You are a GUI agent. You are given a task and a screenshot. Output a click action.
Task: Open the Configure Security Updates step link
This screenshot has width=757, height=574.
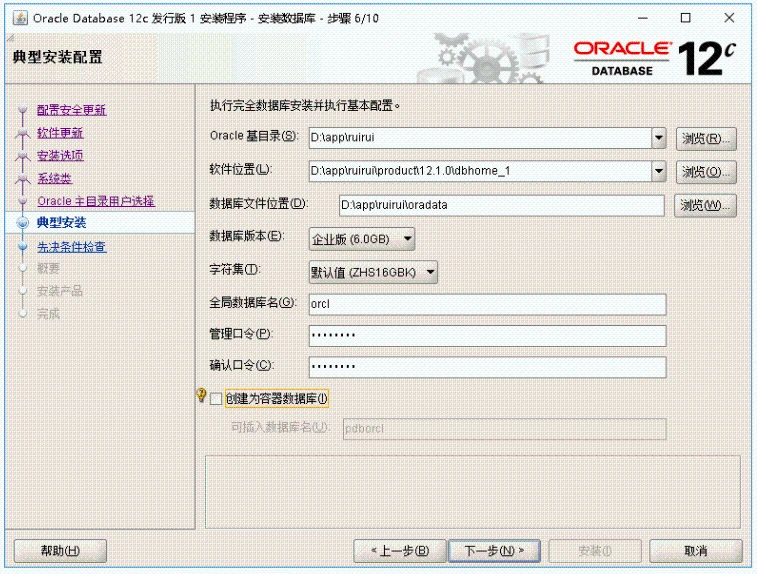coord(71,110)
